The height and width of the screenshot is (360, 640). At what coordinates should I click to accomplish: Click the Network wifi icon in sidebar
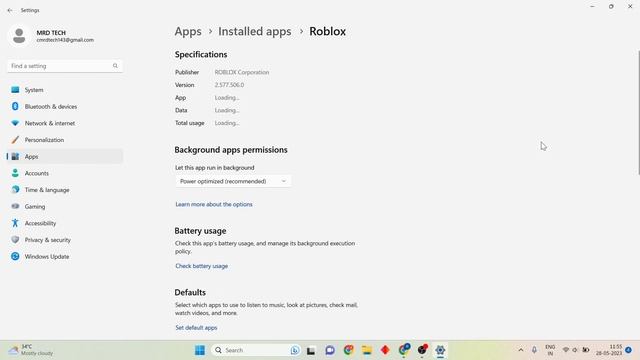pyautogui.click(x=15, y=123)
